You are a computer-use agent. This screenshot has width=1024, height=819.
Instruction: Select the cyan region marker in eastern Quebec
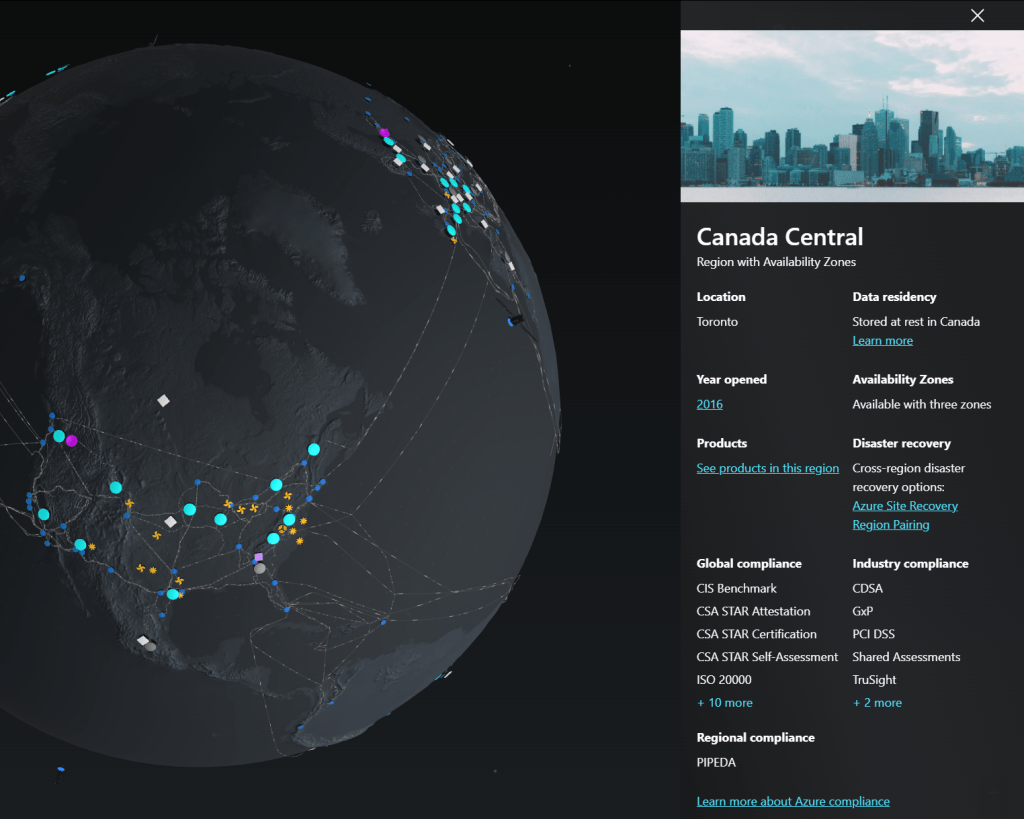click(x=314, y=449)
